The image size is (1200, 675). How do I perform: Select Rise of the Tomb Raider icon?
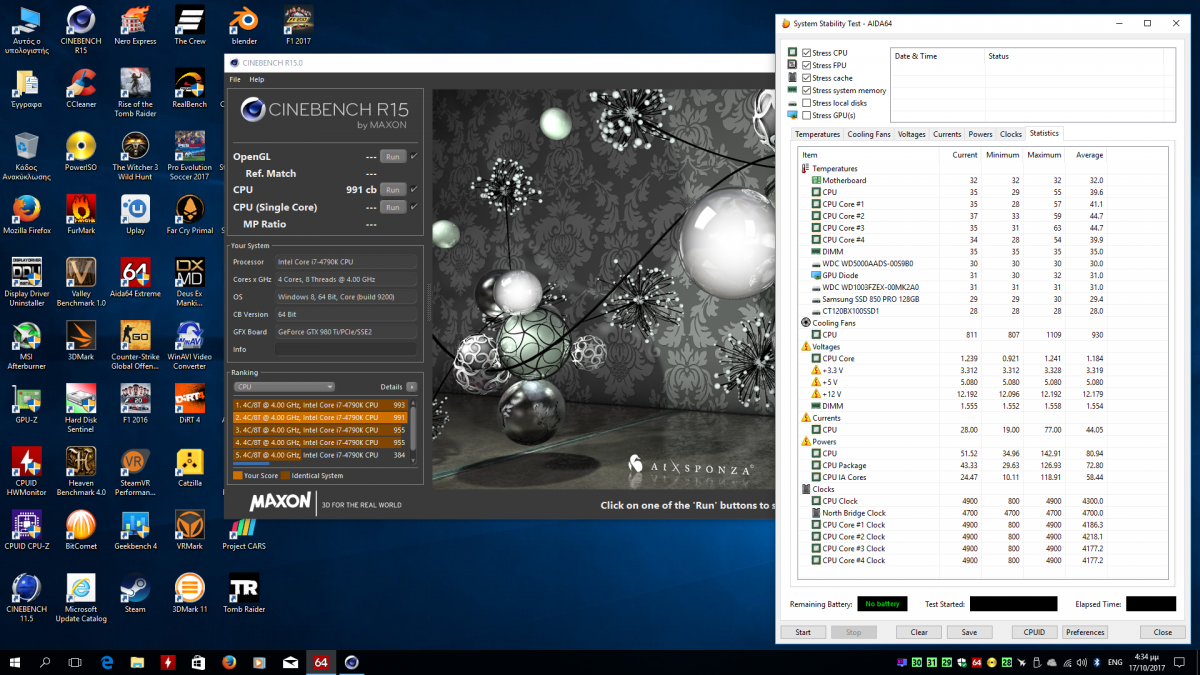tap(135, 93)
